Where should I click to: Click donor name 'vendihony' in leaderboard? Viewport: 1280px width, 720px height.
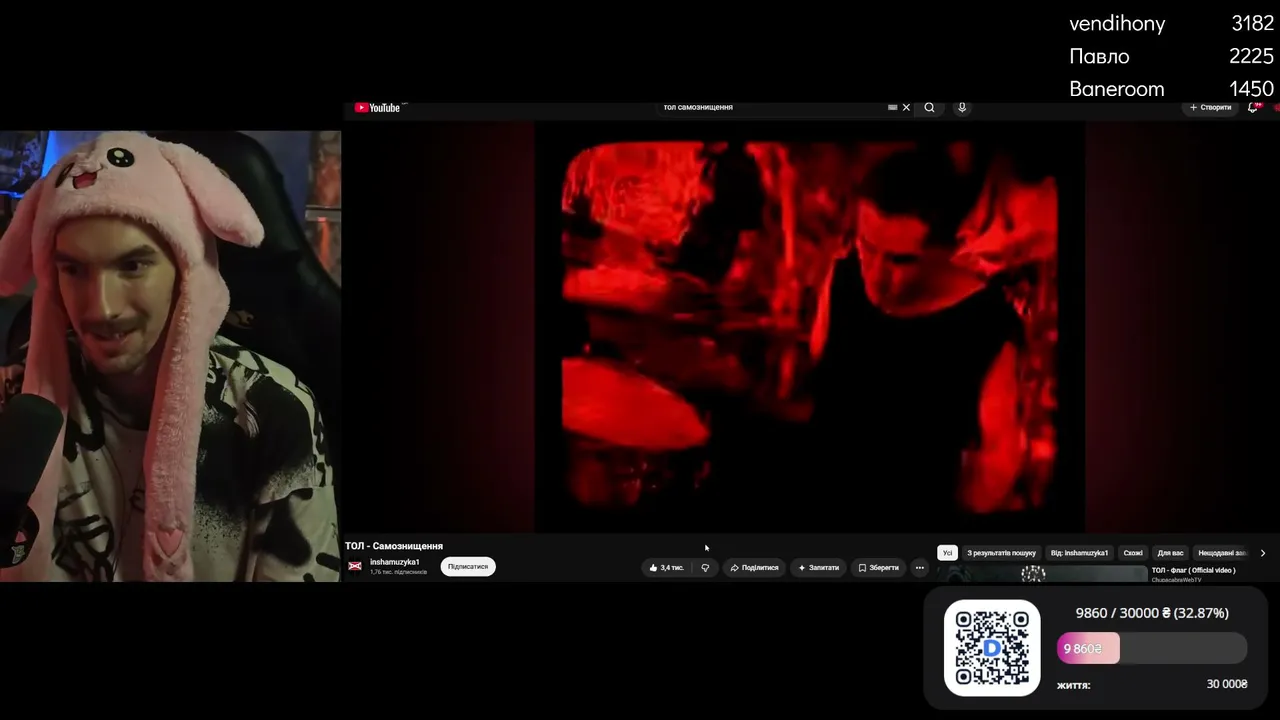tap(1117, 24)
